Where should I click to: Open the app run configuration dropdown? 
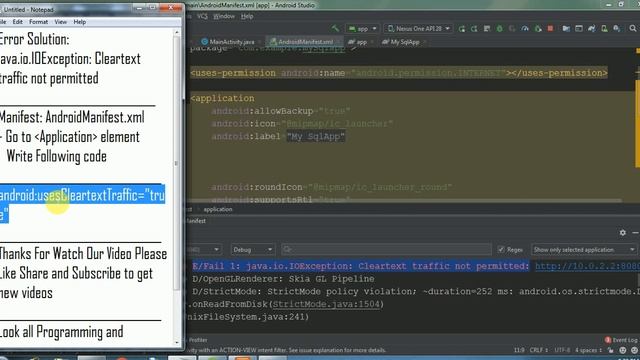(362, 29)
